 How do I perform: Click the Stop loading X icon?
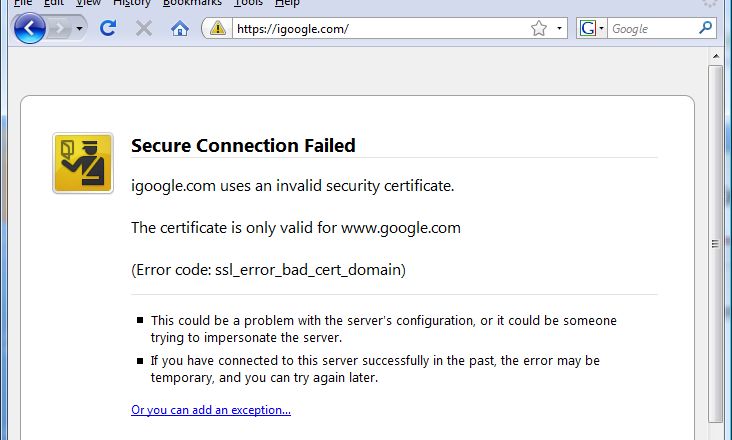point(144,29)
